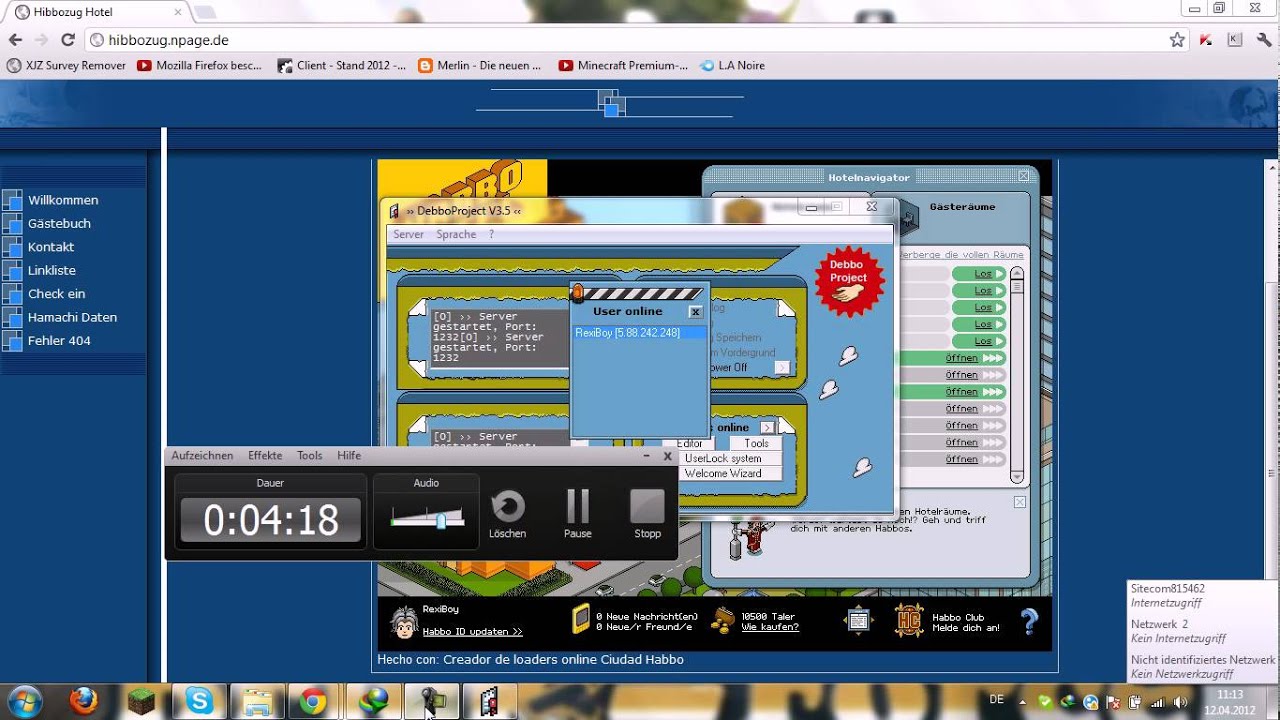1280x720 pixels.
Task: Open Linkliste from the sidebar
Action: pyautogui.click(x=52, y=270)
